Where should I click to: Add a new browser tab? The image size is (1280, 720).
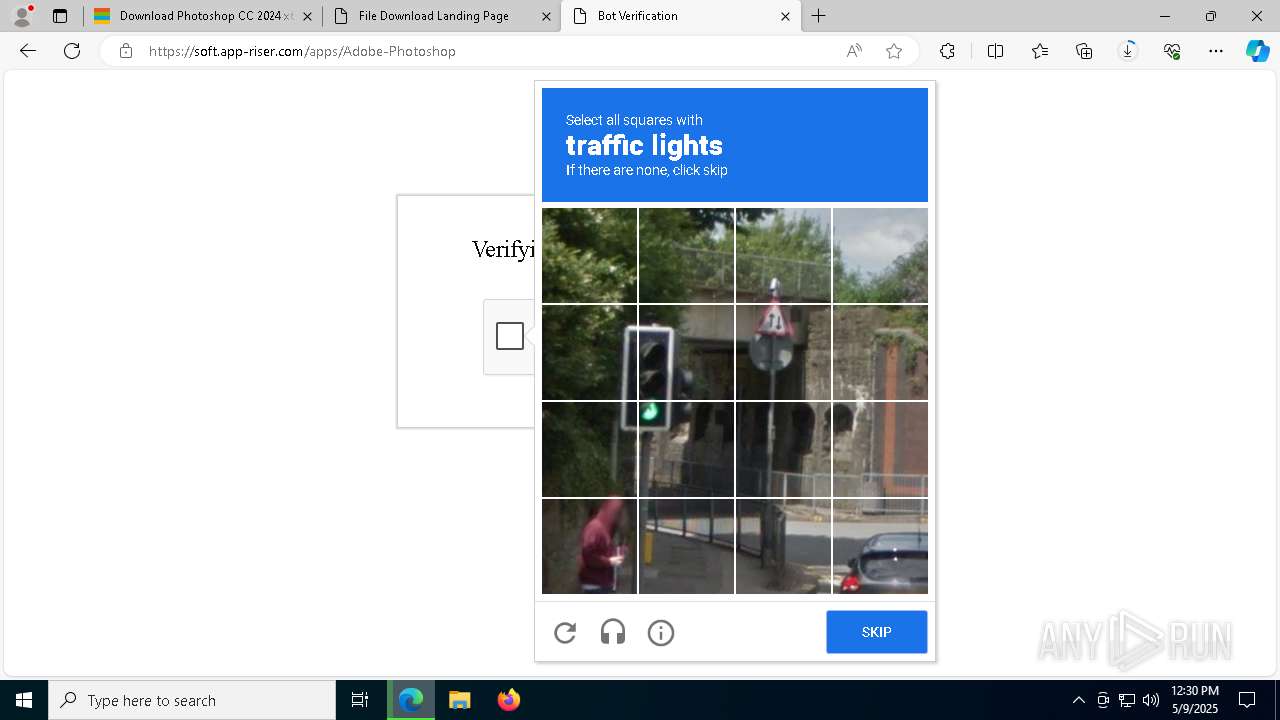click(819, 16)
